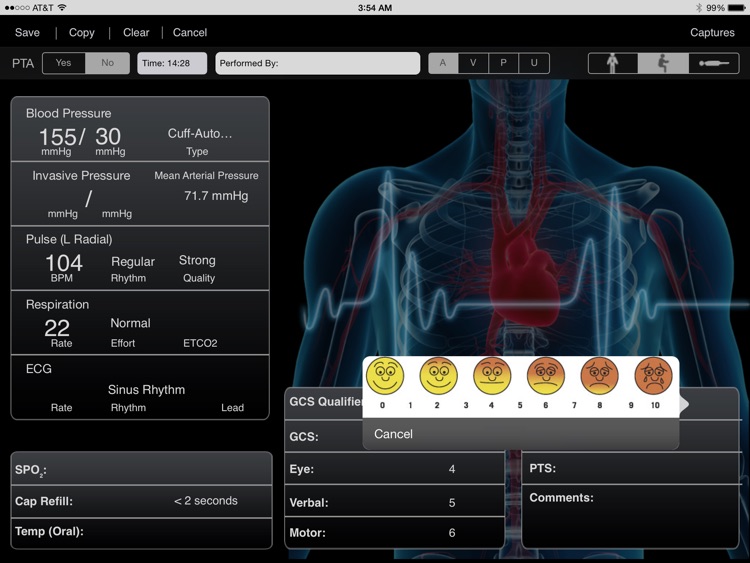Tap the SPO2 field
Viewport: 750px width, 563px height.
coord(142,469)
